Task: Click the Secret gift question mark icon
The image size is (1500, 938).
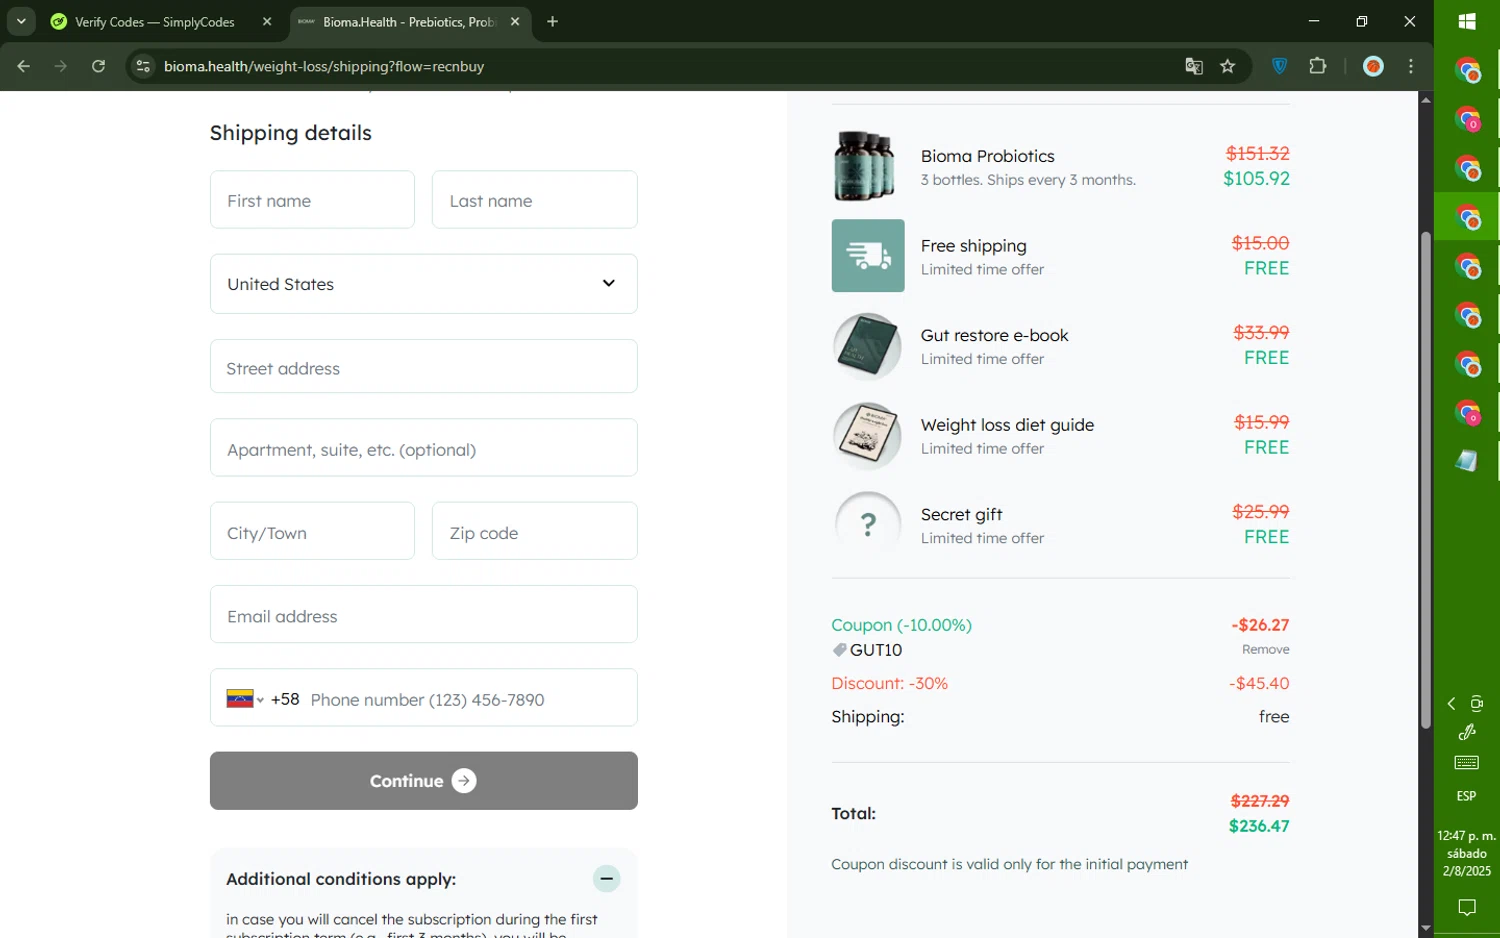Action: (x=868, y=525)
